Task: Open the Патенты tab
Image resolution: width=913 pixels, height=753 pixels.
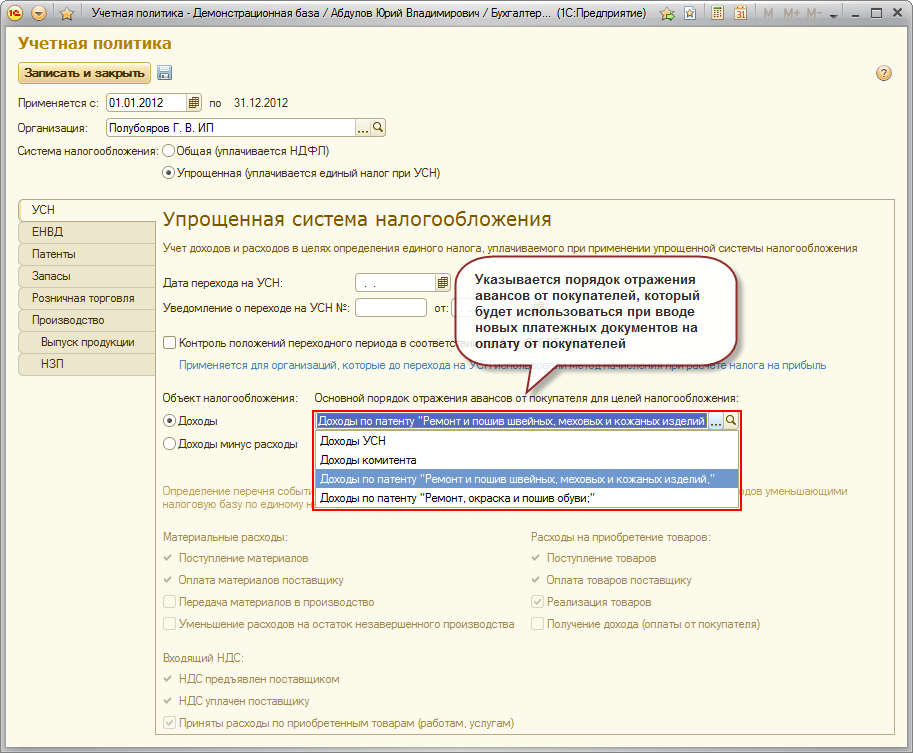Action: pyautogui.click(x=85, y=253)
